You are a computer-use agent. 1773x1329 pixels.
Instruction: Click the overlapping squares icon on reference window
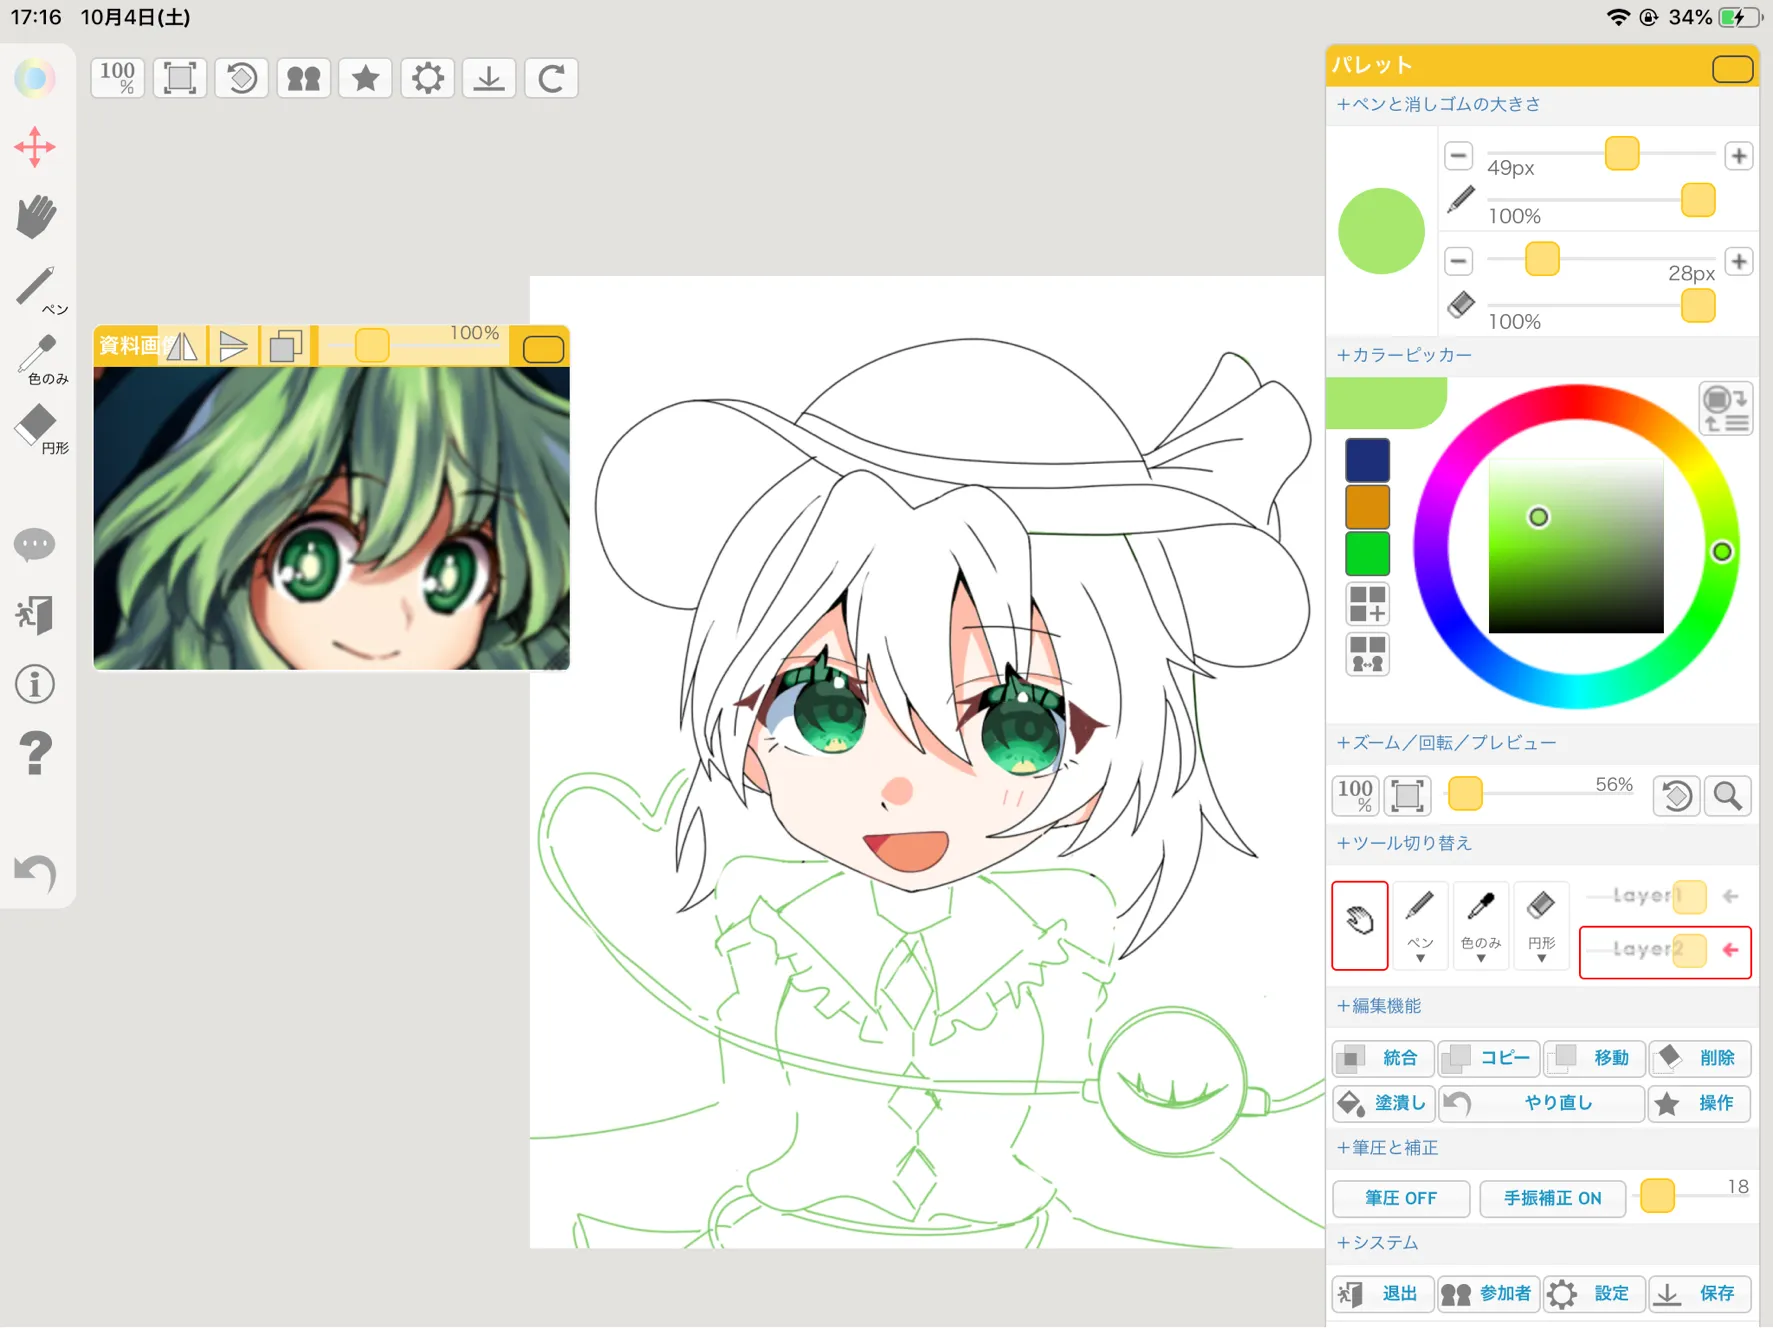click(x=286, y=347)
